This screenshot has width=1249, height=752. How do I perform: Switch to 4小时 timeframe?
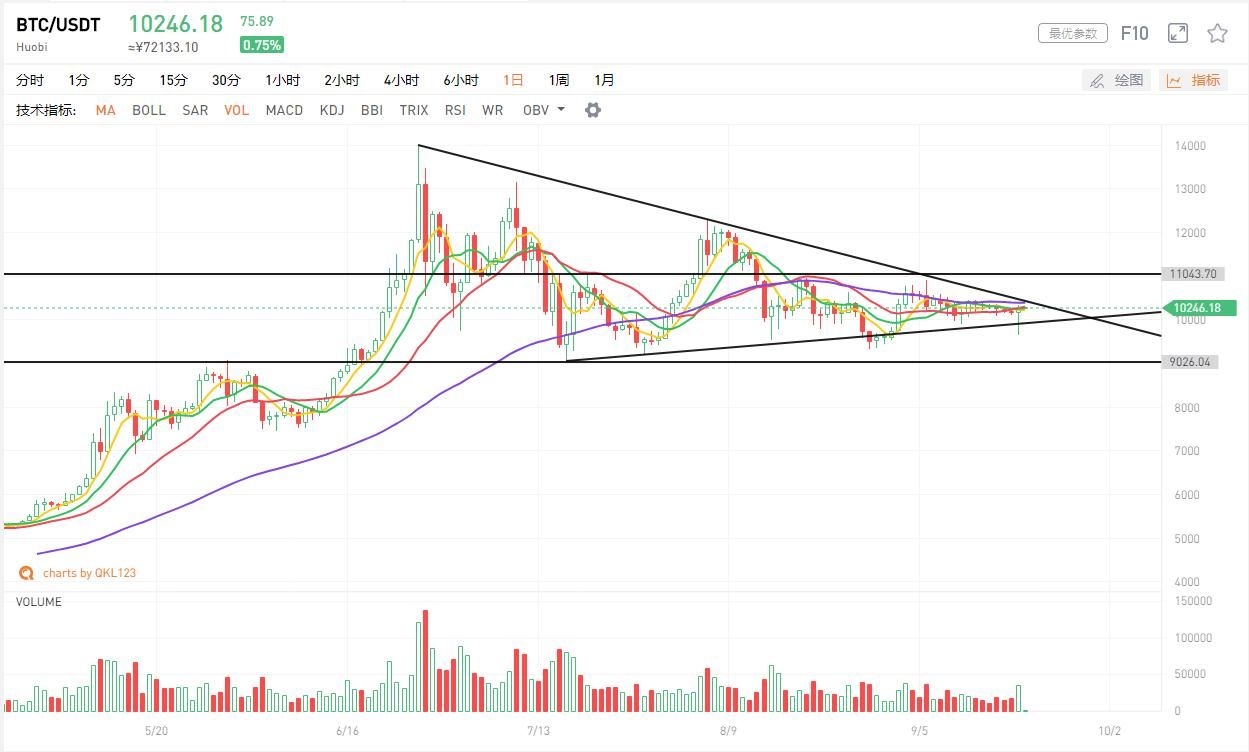pos(401,80)
